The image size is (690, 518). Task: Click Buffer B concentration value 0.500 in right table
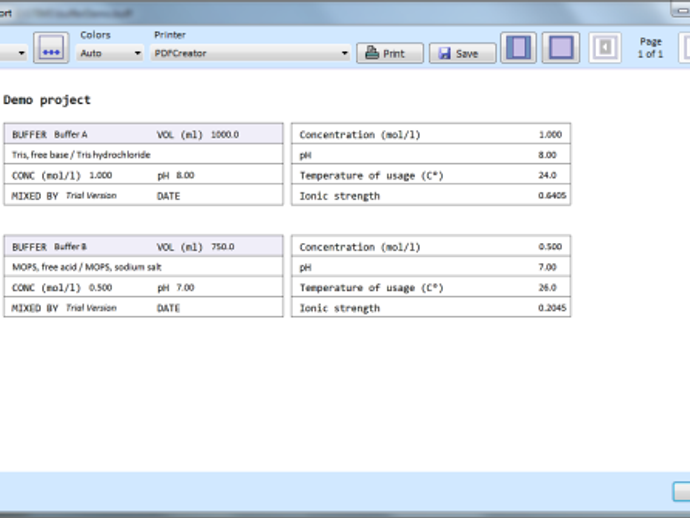(x=550, y=246)
